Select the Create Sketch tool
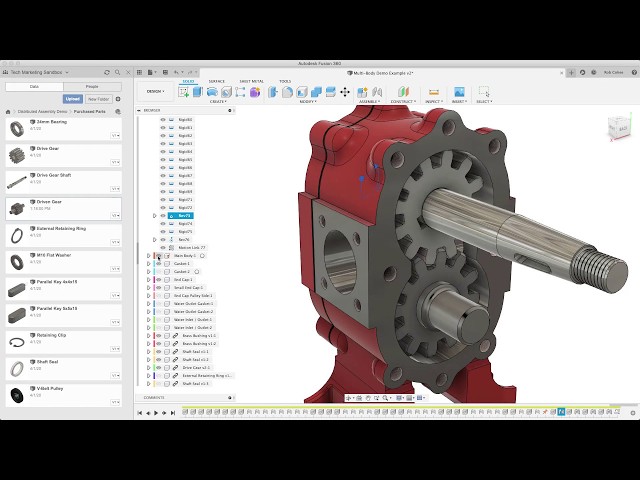 coord(184,92)
